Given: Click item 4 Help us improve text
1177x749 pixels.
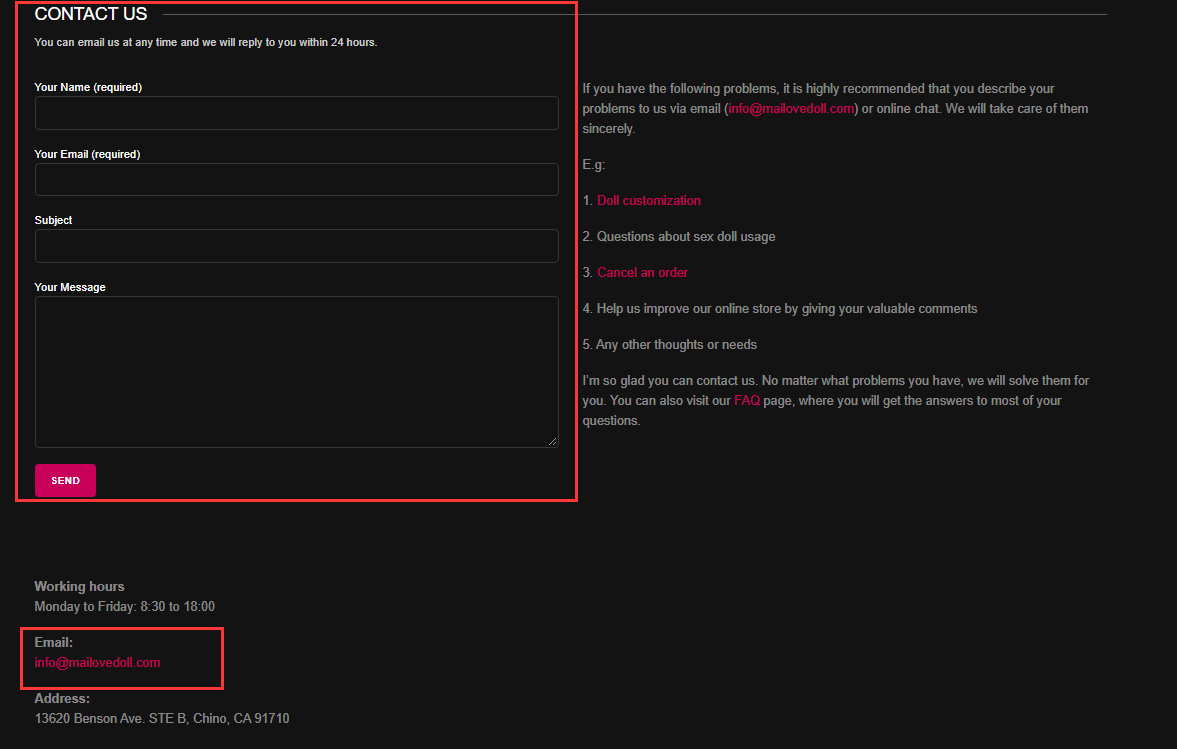Looking at the screenshot, I should [780, 308].
